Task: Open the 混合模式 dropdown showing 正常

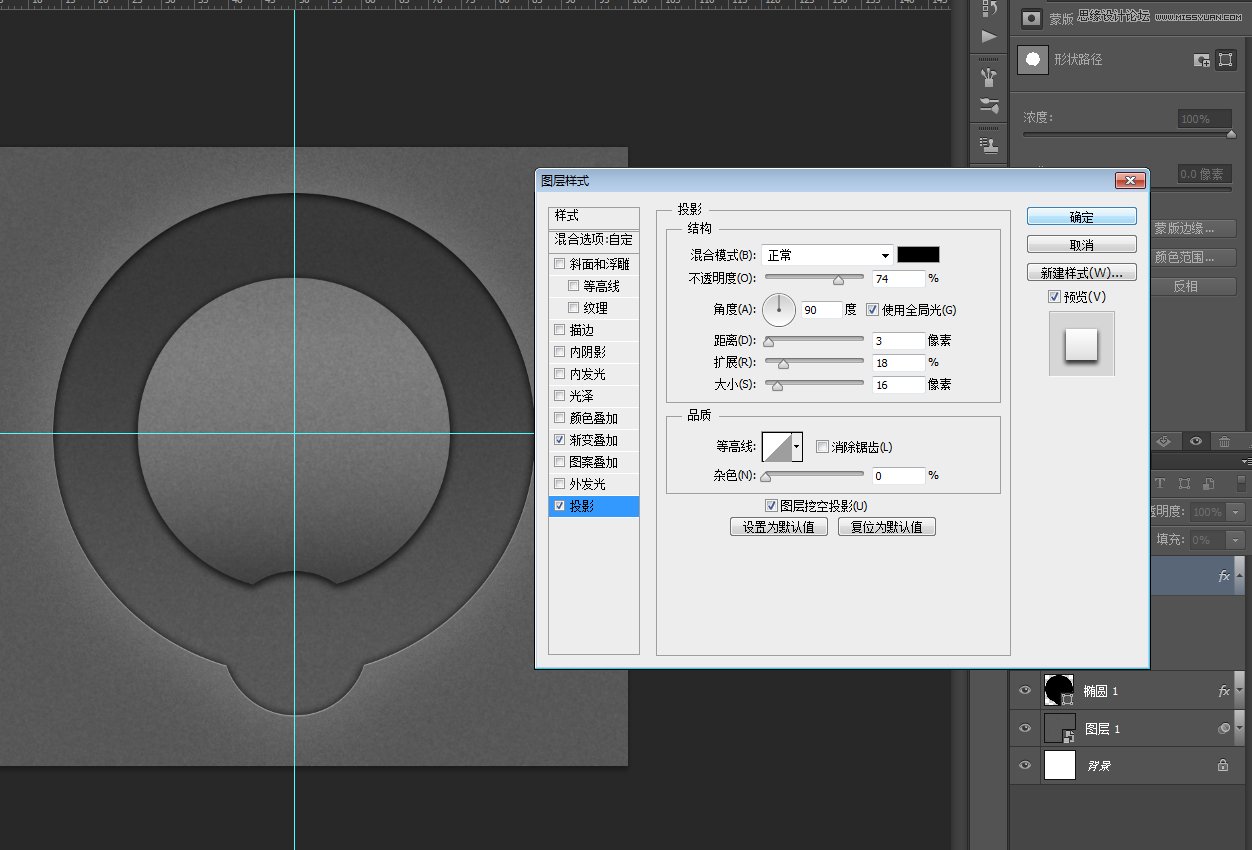Action: (826, 255)
